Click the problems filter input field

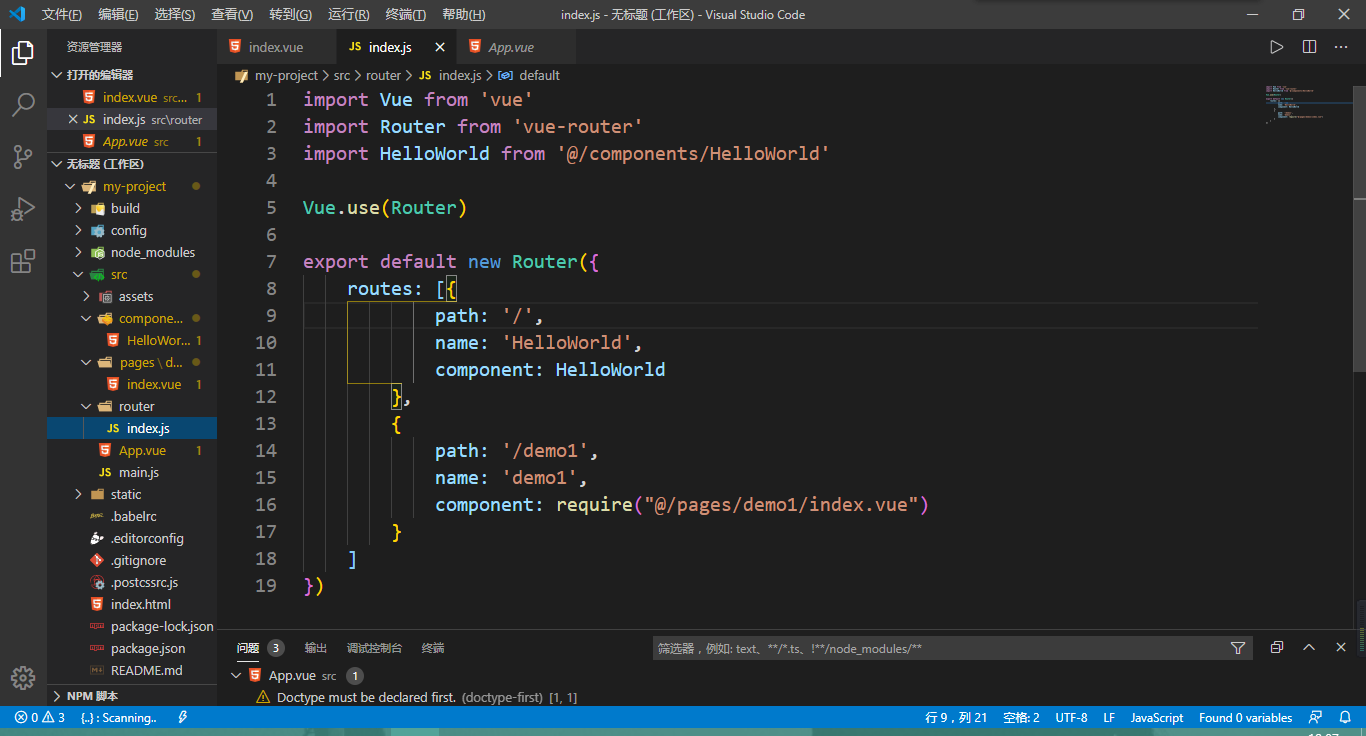(939, 648)
